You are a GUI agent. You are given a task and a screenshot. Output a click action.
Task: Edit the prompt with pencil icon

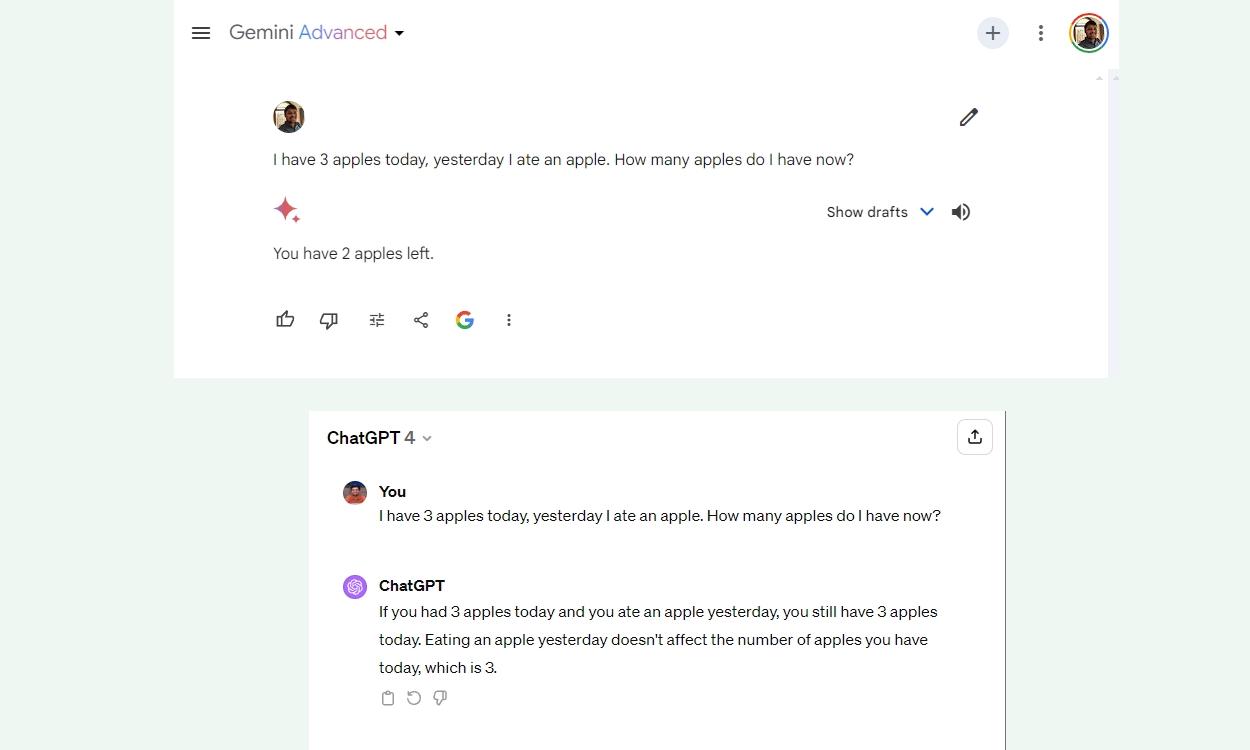click(969, 117)
